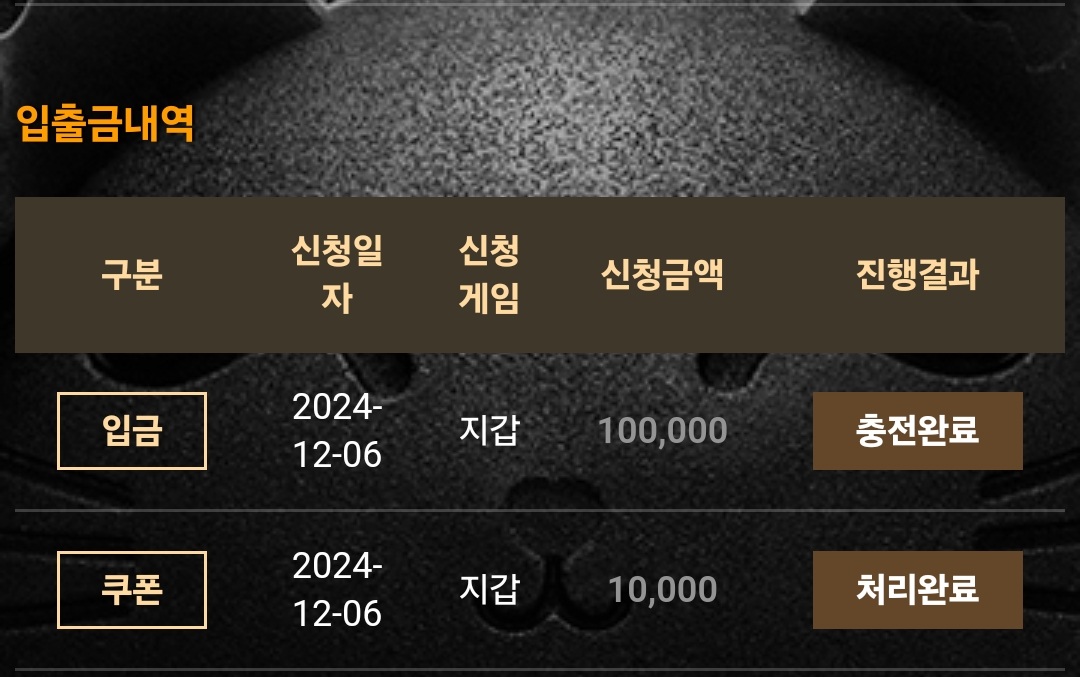
Task: Click 지갑 in the 쿠폰 row
Action: (x=489, y=590)
